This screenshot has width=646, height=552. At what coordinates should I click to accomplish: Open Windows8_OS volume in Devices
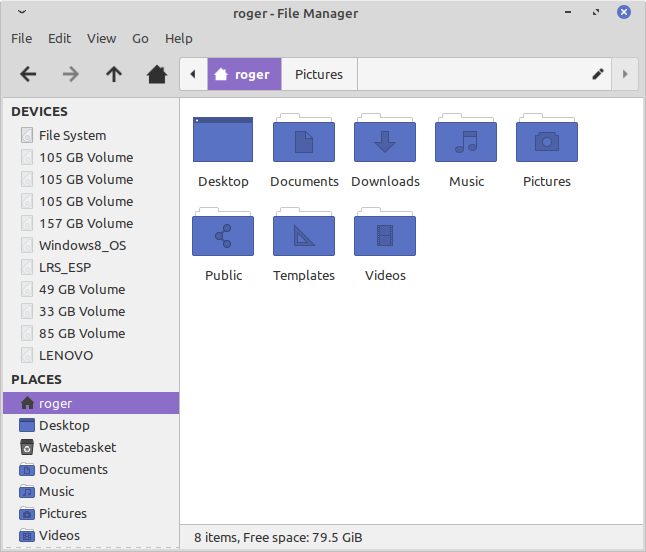click(x=82, y=245)
